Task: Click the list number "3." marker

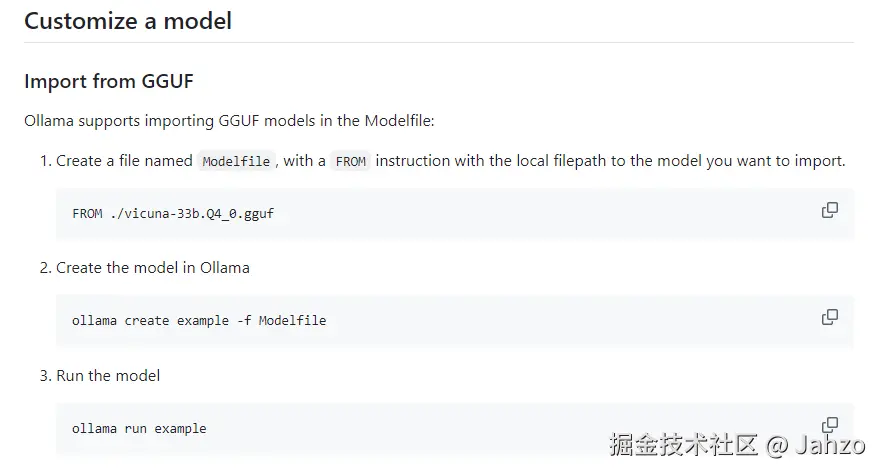Action: (x=45, y=375)
